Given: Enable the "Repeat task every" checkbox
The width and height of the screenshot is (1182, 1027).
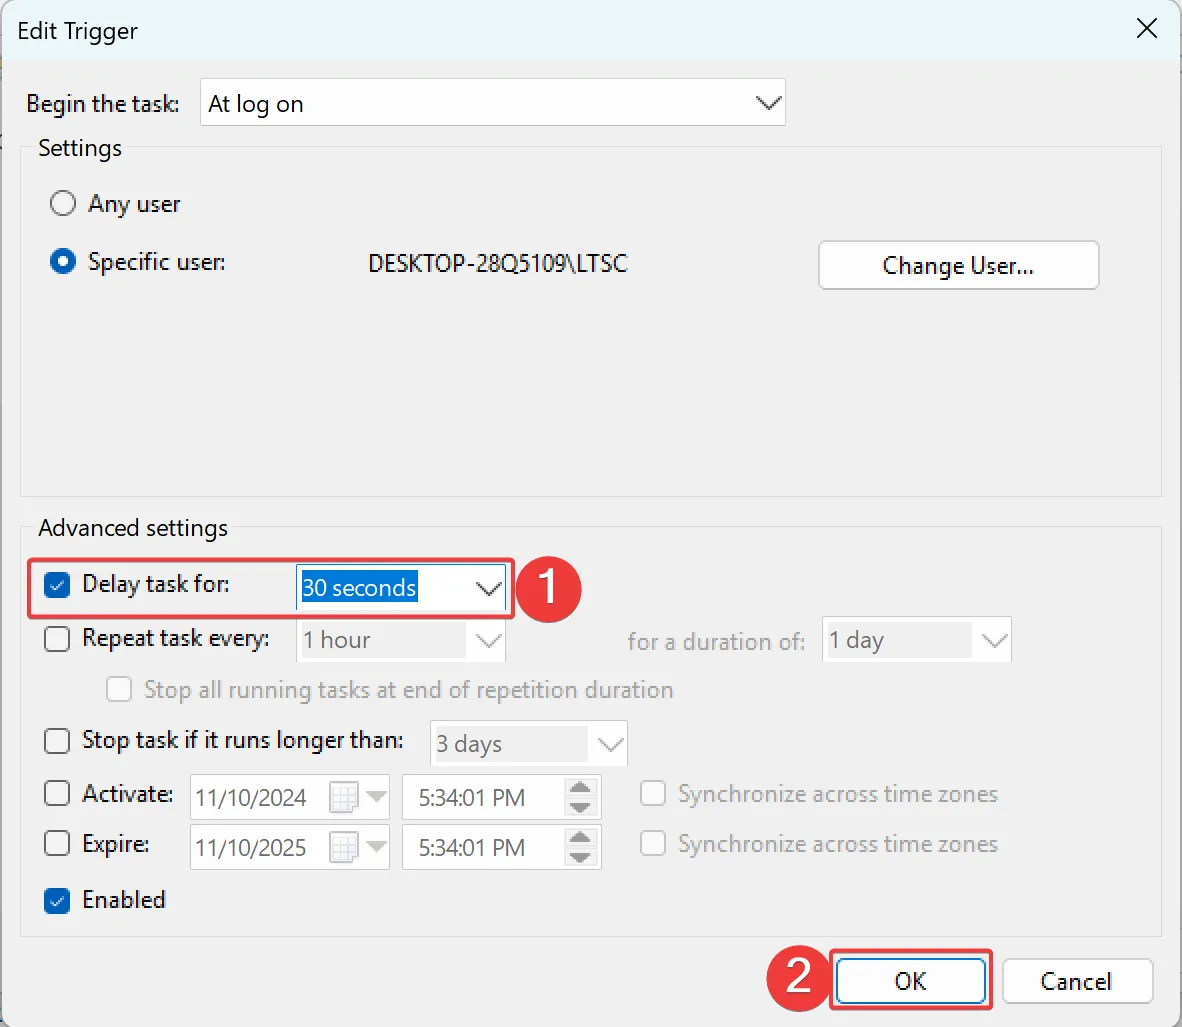Looking at the screenshot, I should (x=56, y=639).
